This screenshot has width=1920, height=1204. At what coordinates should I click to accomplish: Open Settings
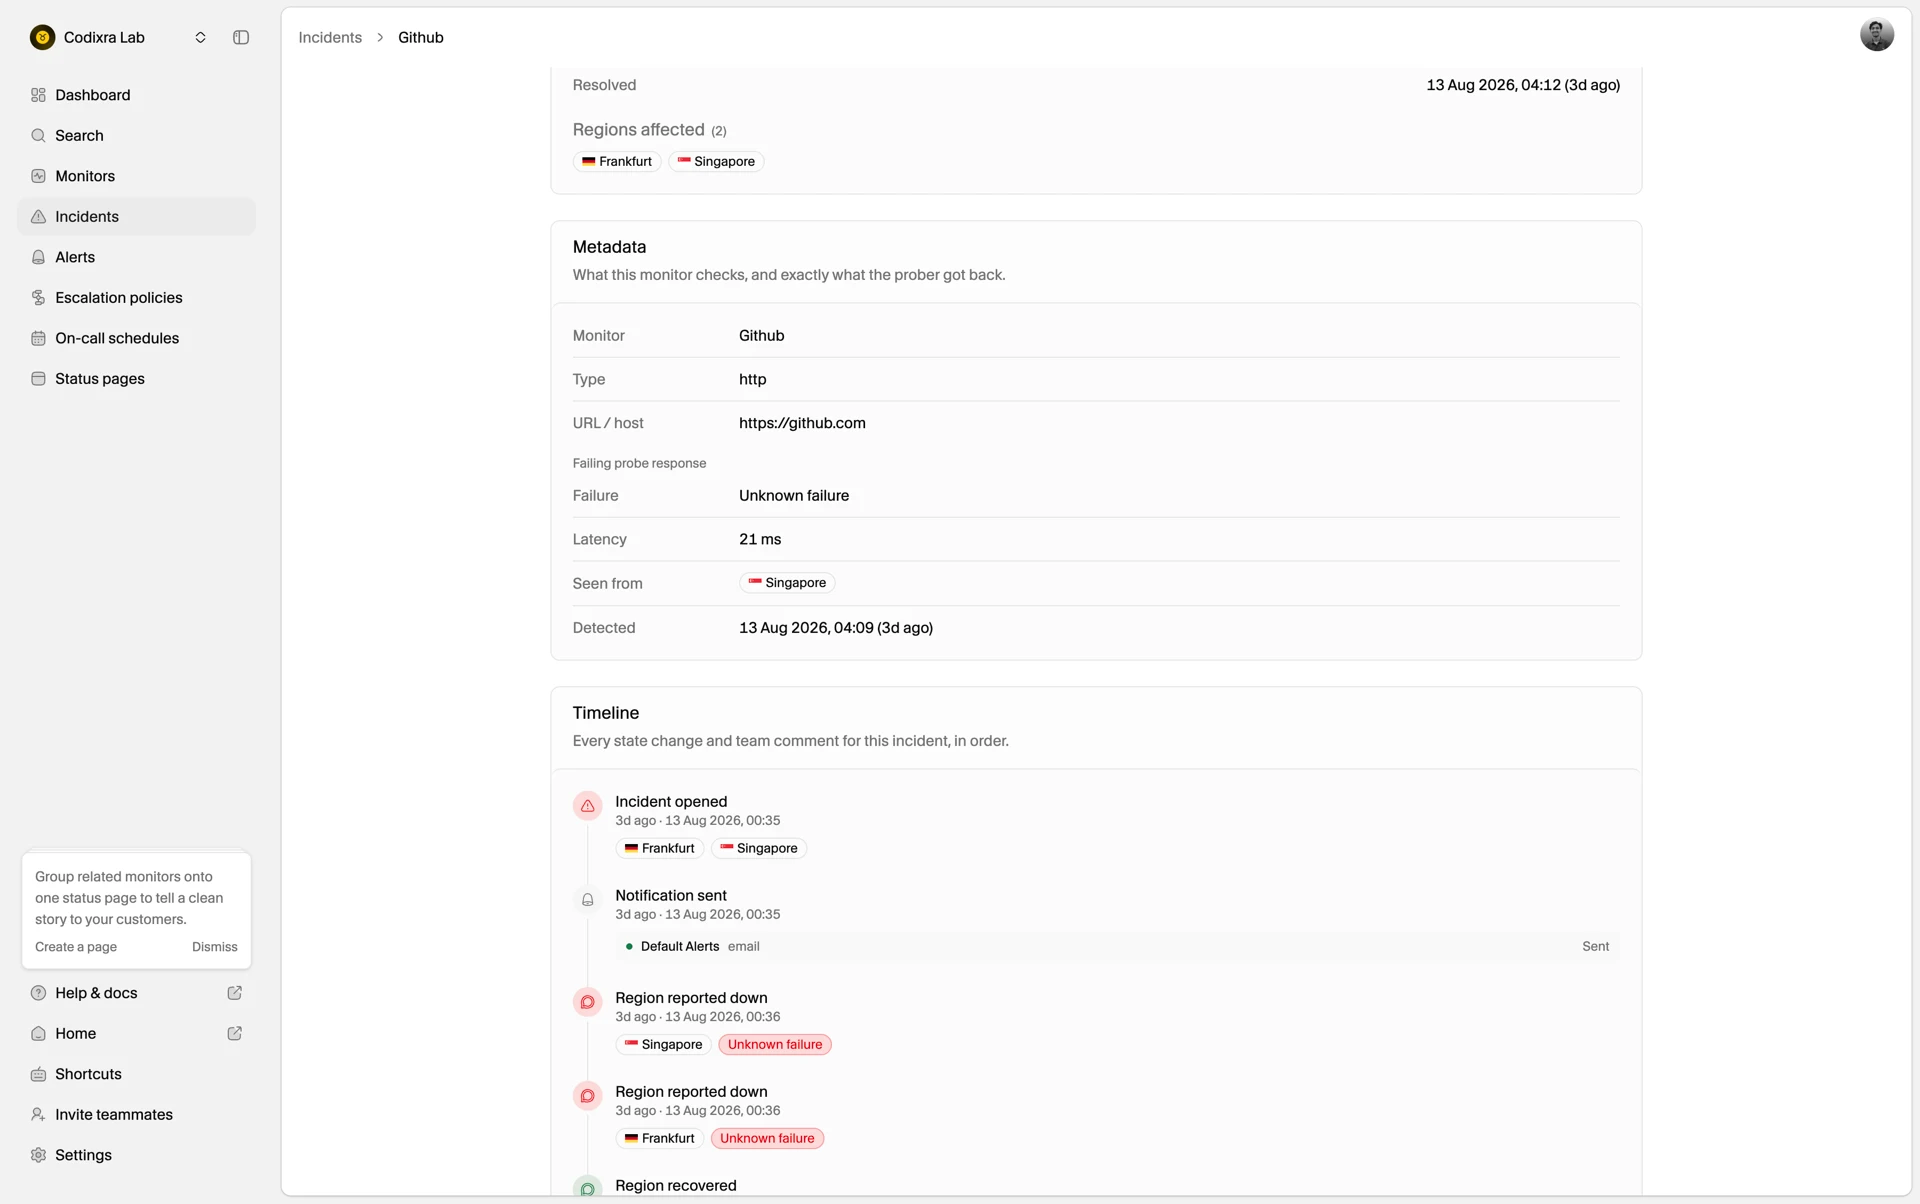pos(137,1155)
